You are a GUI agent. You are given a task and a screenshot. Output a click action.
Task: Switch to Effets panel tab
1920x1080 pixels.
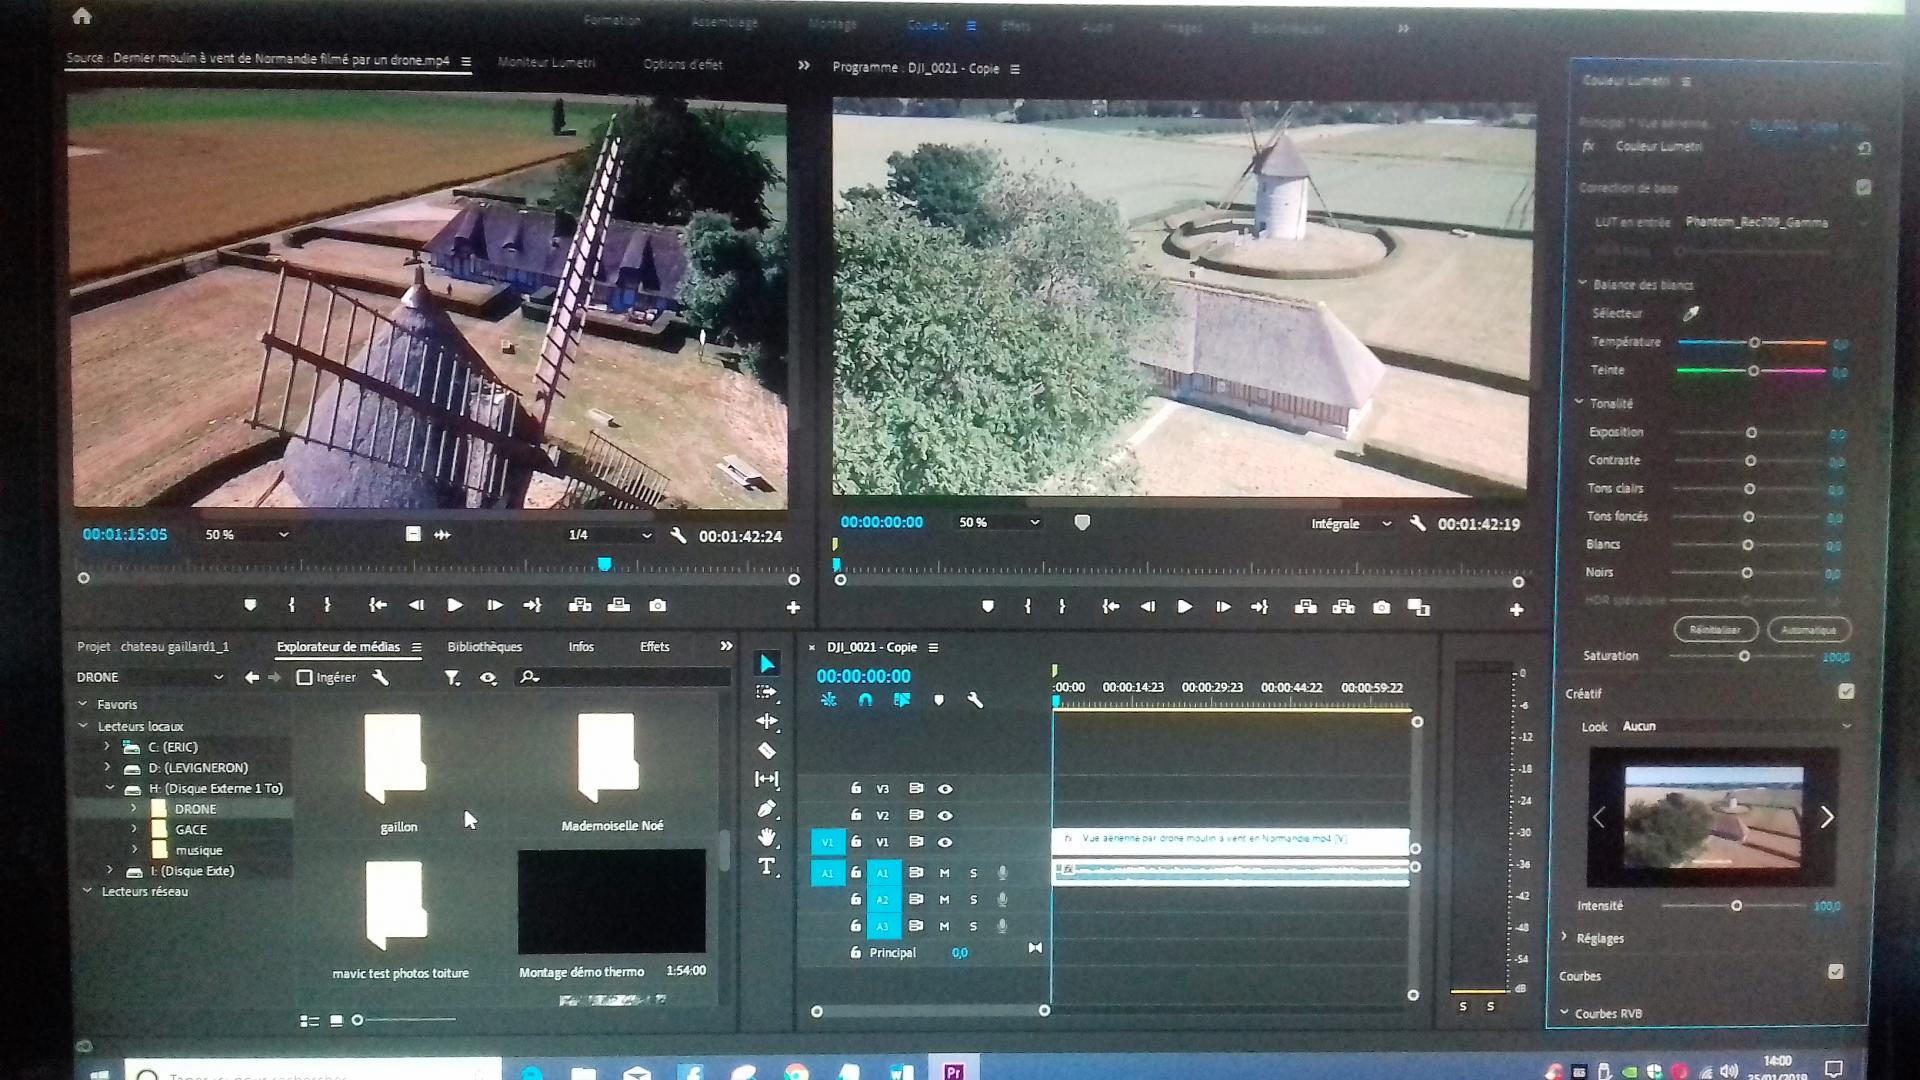click(655, 647)
